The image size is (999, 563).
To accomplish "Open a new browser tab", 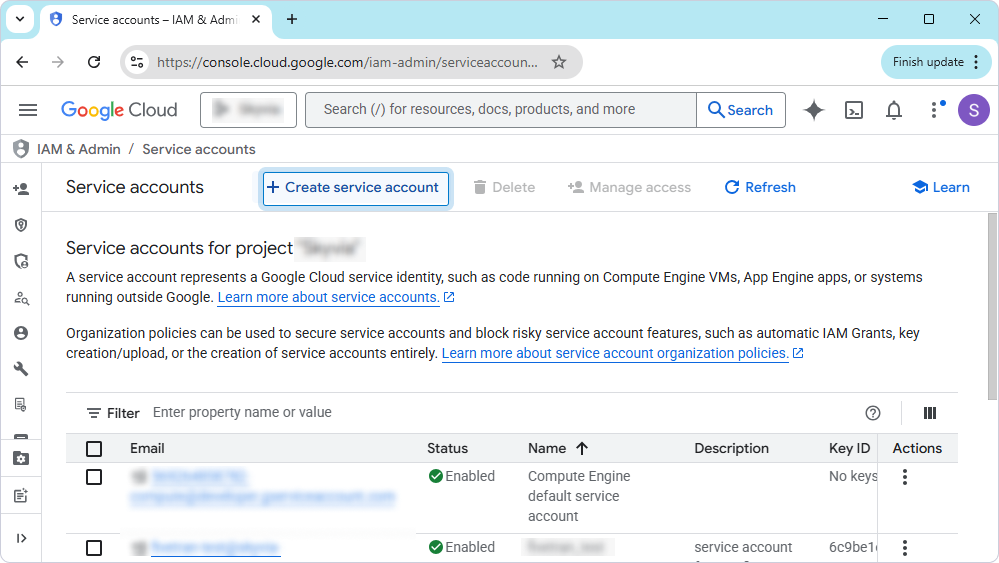I will click(292, 20).
